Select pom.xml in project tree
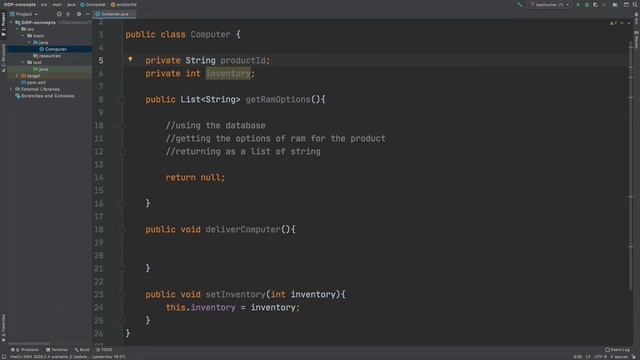 (x=33, y=82)
